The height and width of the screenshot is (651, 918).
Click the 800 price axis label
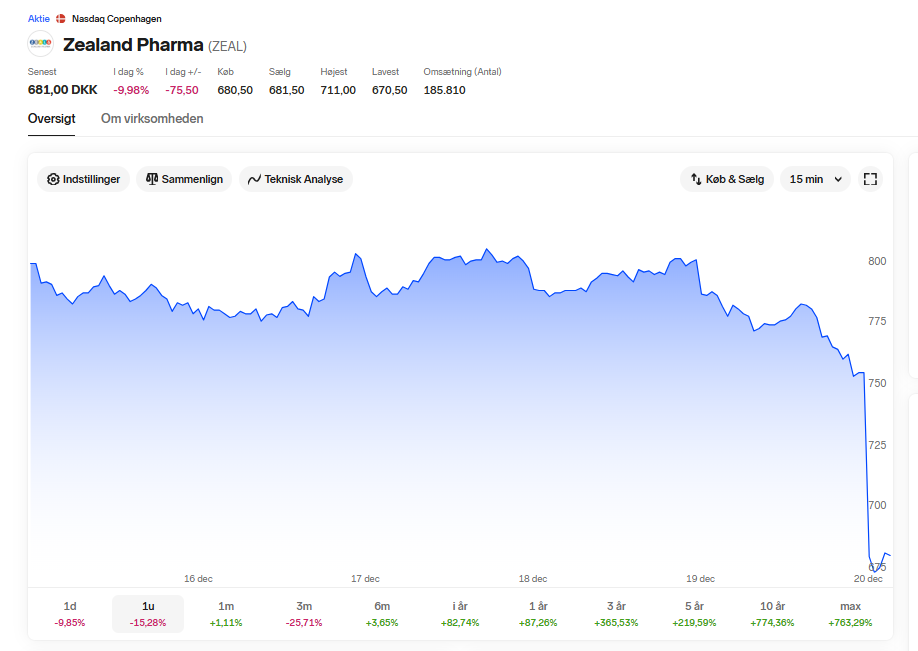877,261
